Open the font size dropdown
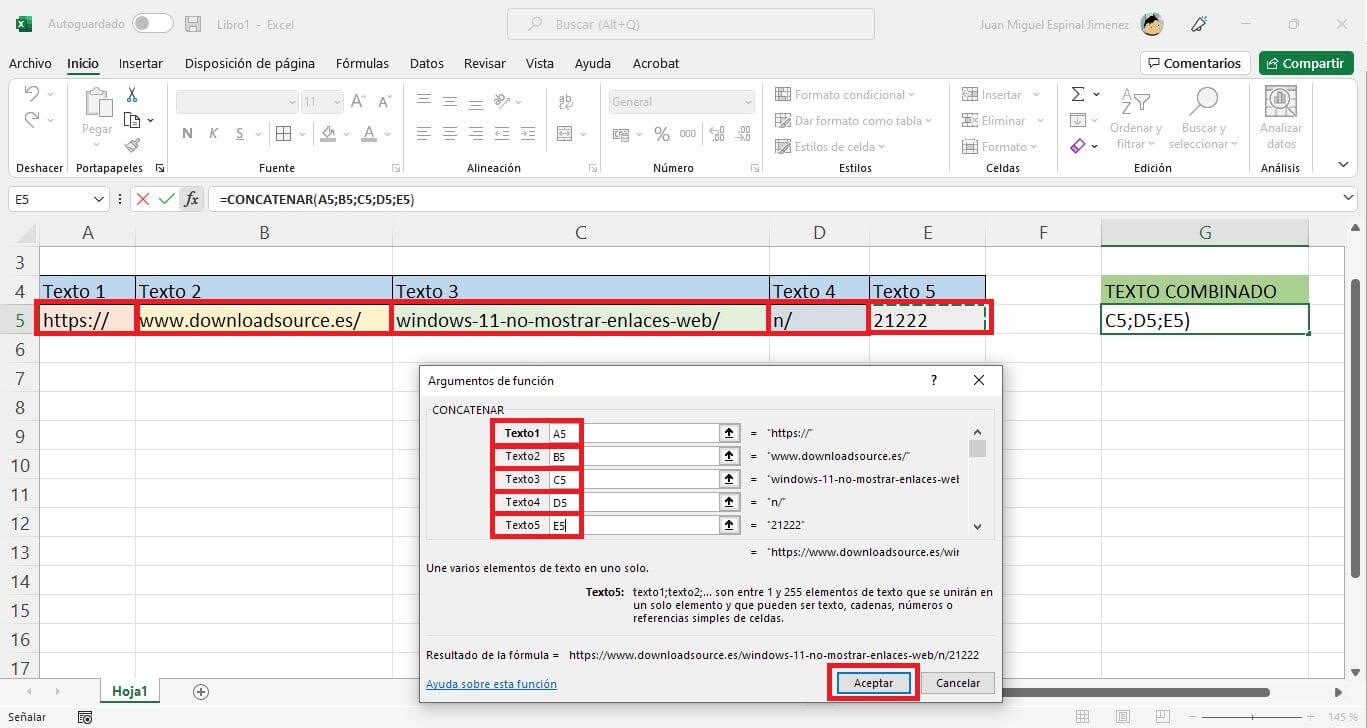This screenshot has width=1367, height=728. tap(337, 101)
